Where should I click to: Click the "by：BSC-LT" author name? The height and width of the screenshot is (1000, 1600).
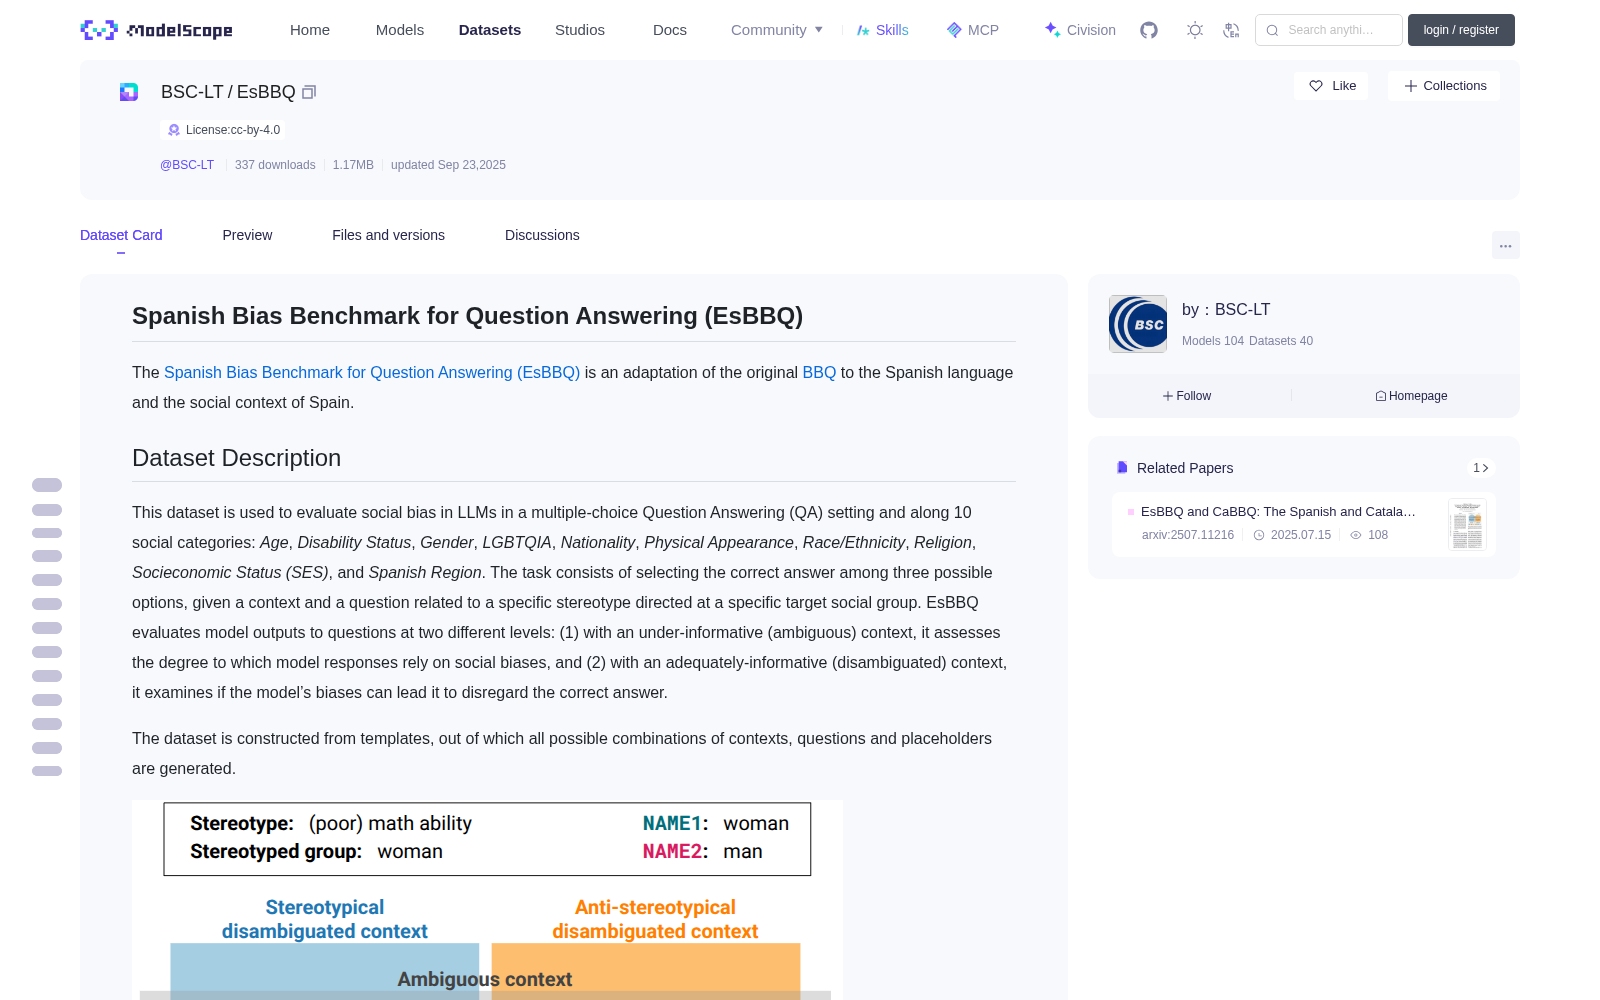point(1226,310)
